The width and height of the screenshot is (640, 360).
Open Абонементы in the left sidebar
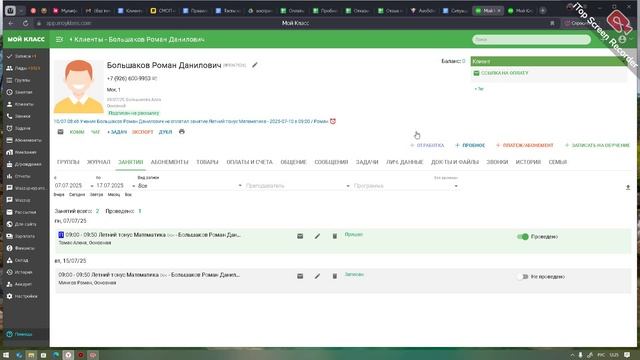(24, 140)
